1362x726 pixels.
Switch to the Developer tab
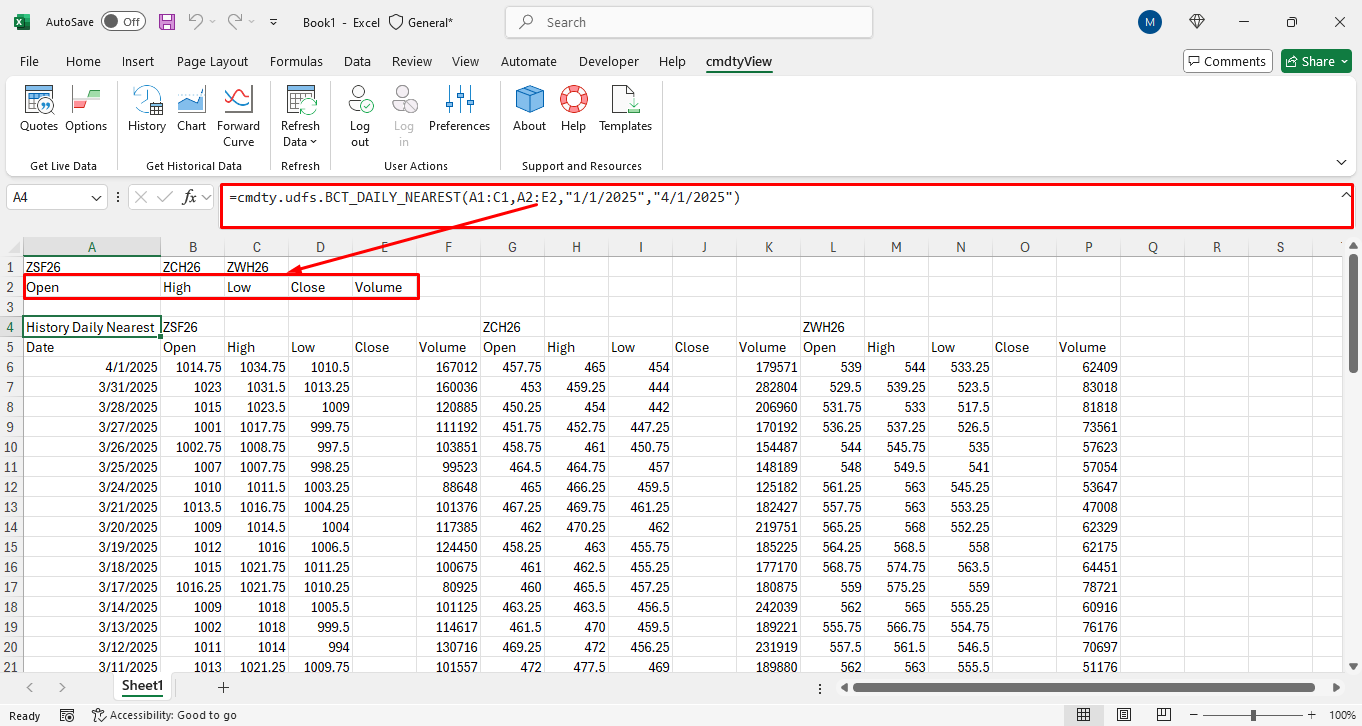609,61
